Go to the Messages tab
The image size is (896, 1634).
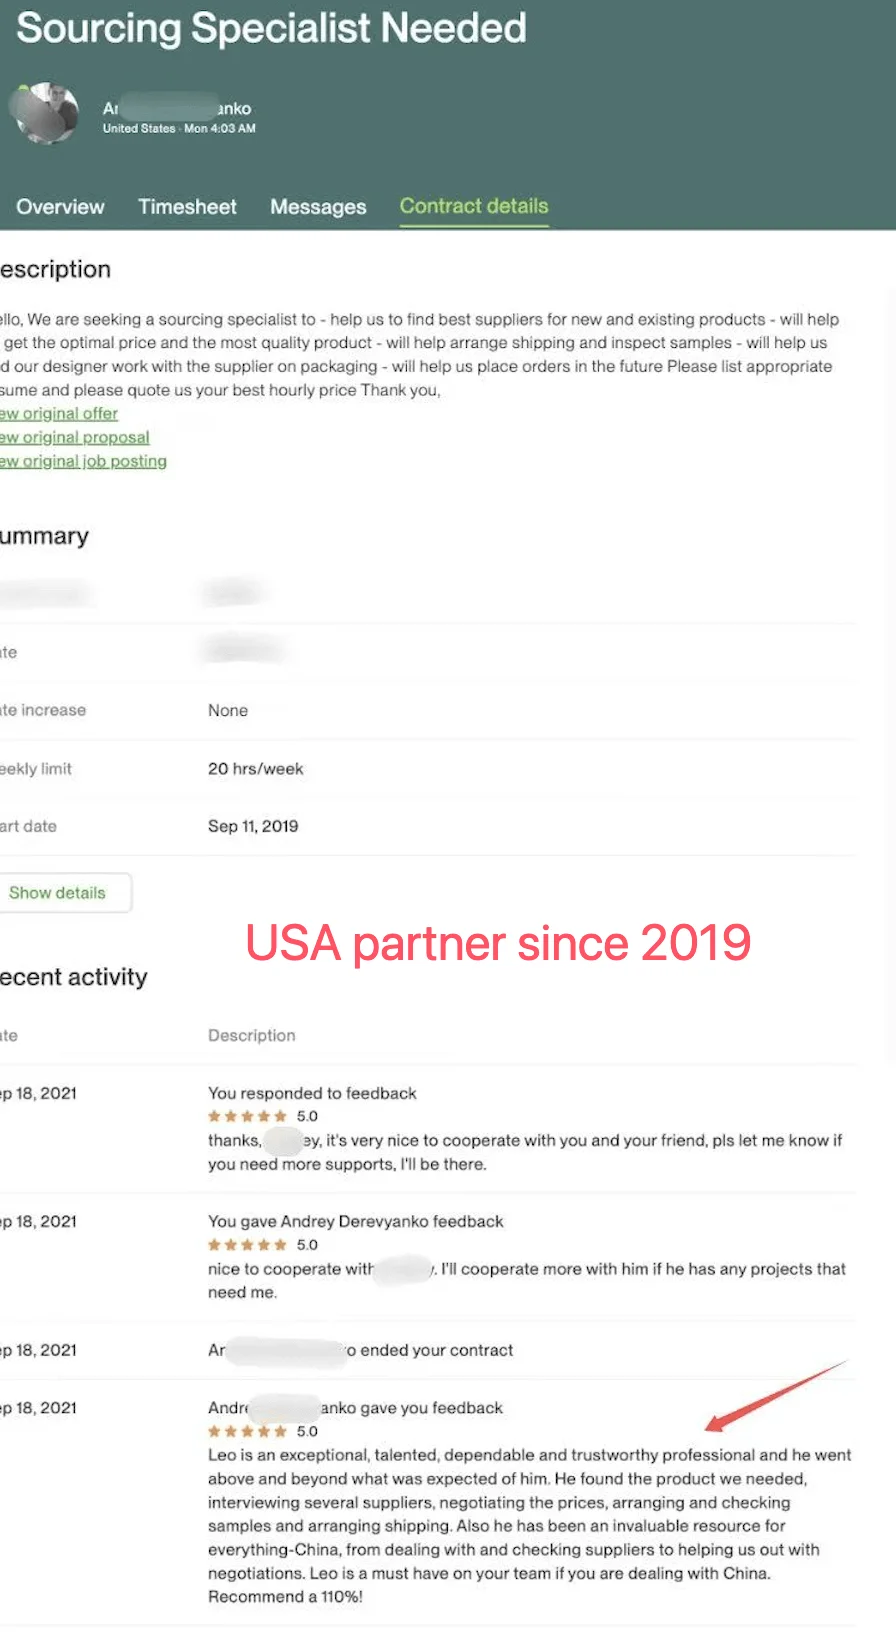tap(318, 207)
